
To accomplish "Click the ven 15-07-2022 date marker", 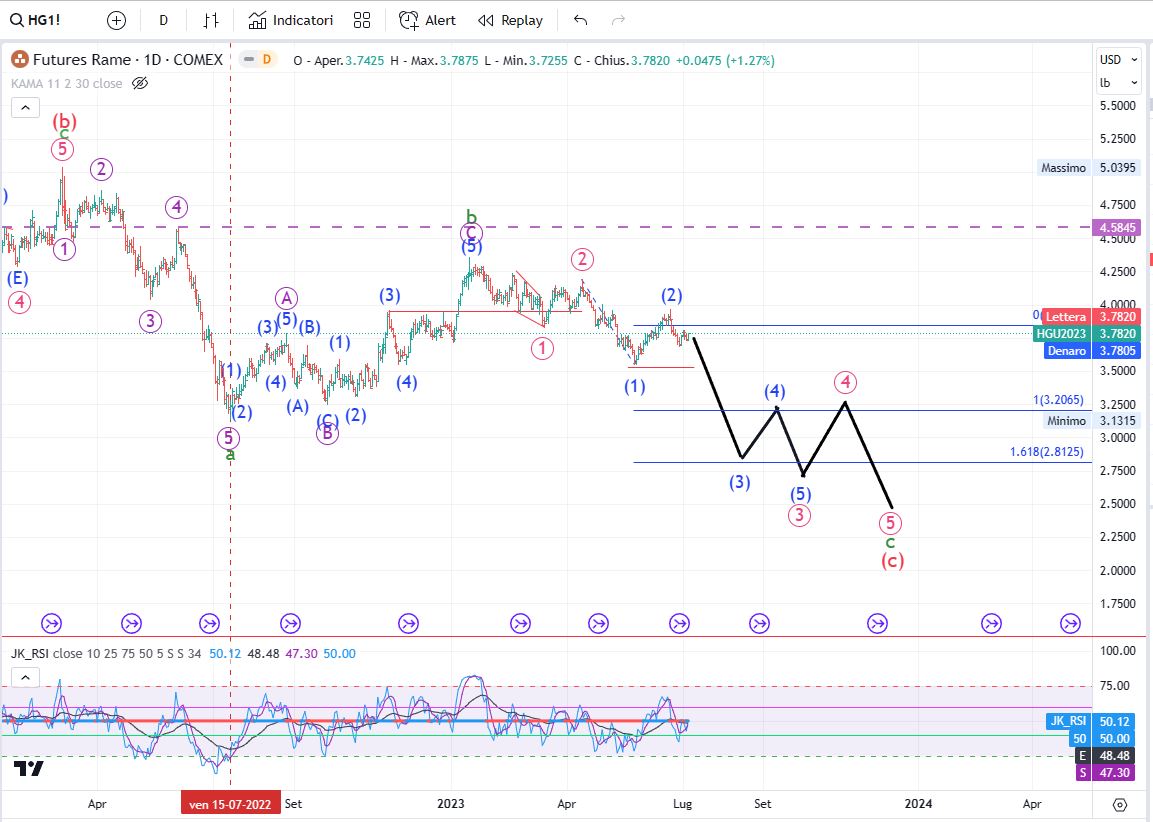I will 231,803.
